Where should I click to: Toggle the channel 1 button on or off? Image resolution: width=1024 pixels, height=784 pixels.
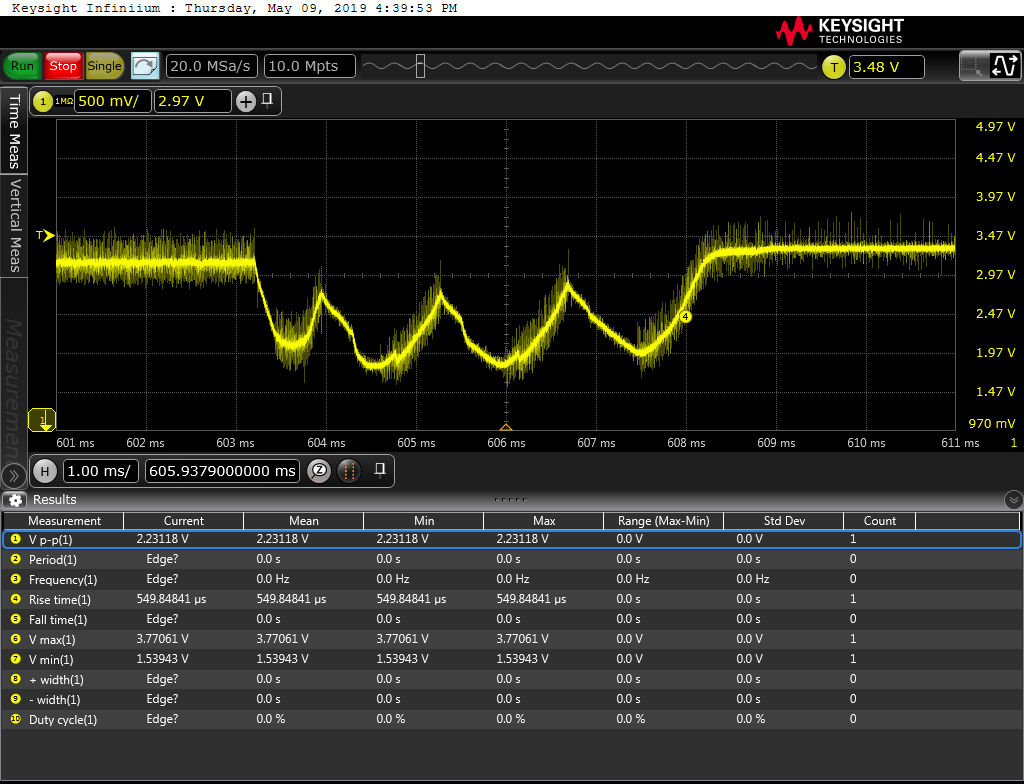pos(44,101)
